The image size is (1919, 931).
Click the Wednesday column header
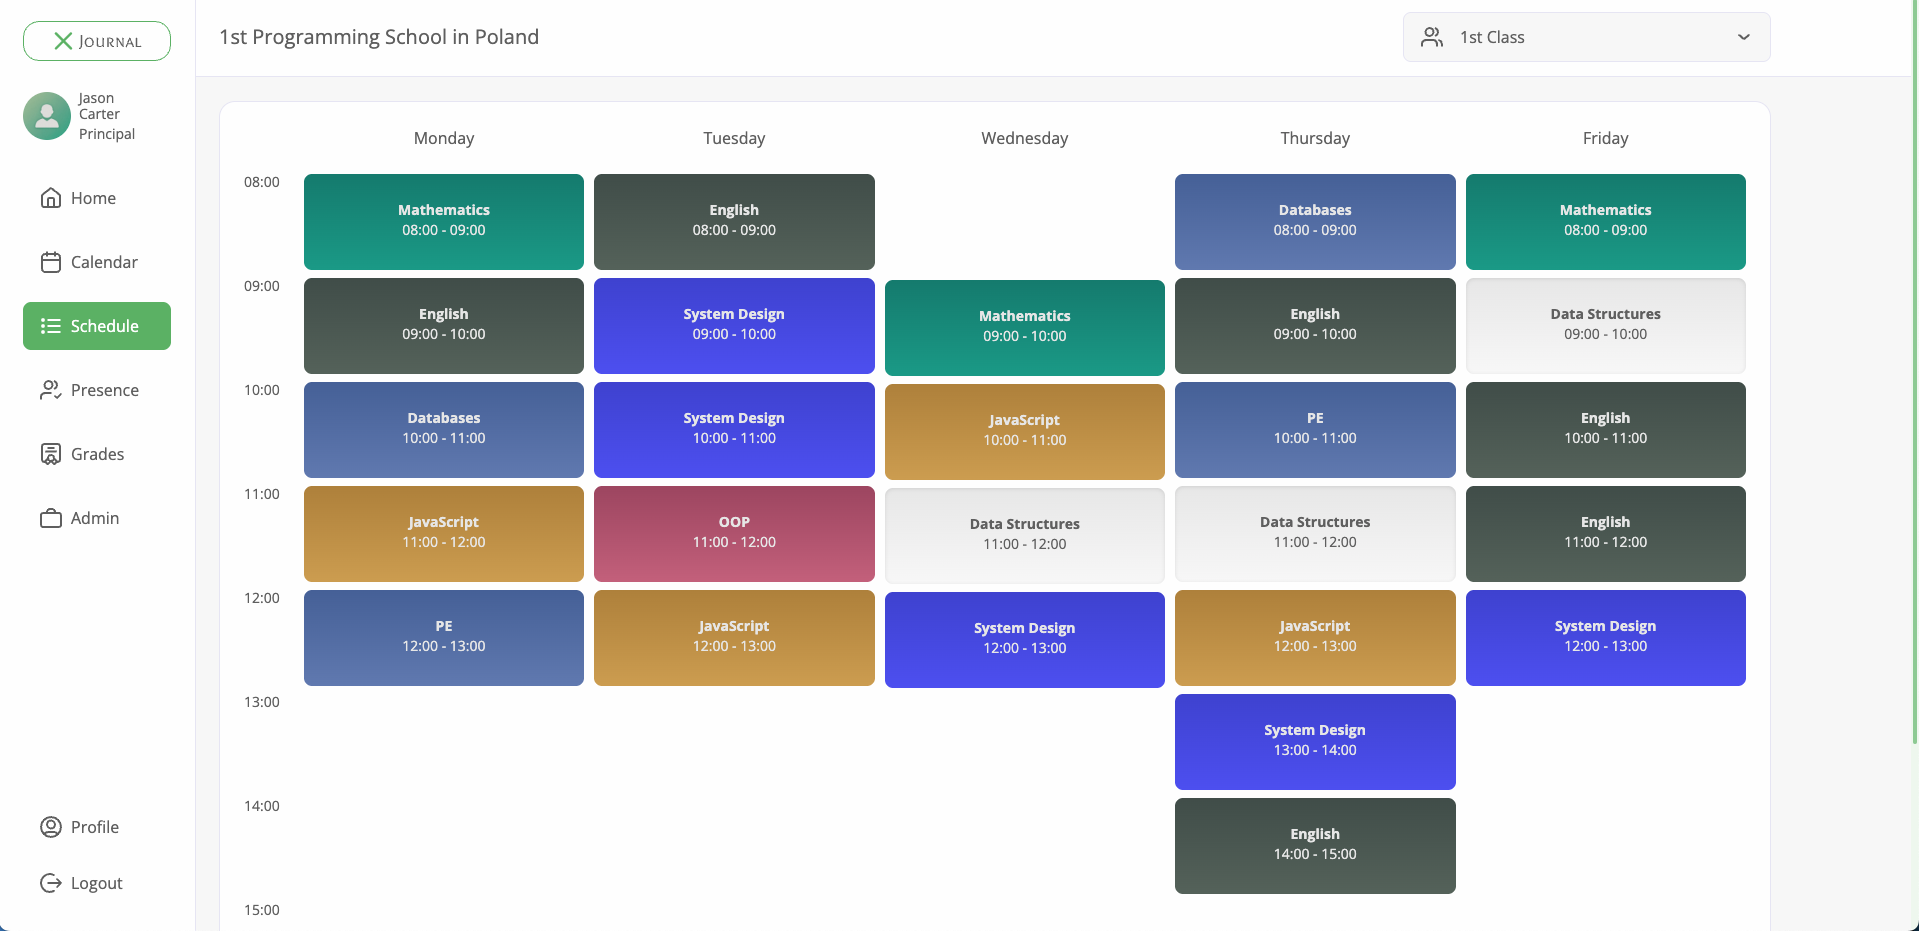coord(1025,138)
